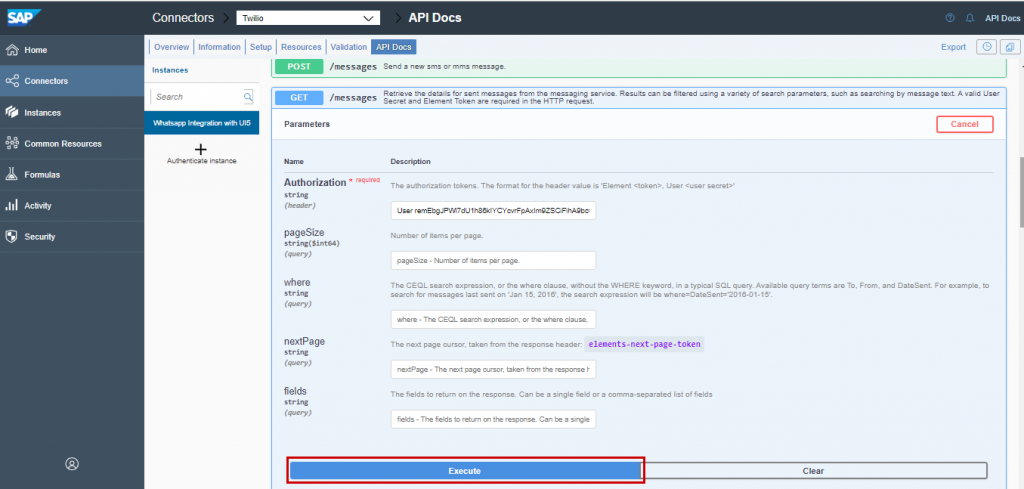Click the SAP logo
The width and height of the screenshot is (1024, 489).
point(25,17)
